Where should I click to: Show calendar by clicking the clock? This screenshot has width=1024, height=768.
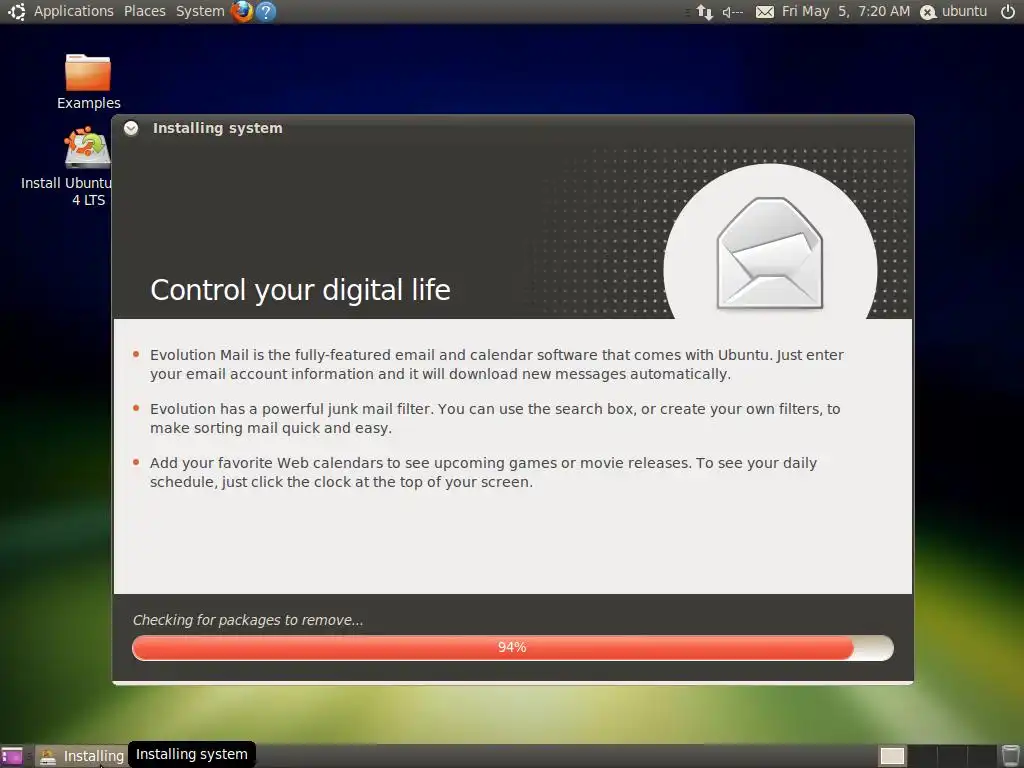(846, 11)
